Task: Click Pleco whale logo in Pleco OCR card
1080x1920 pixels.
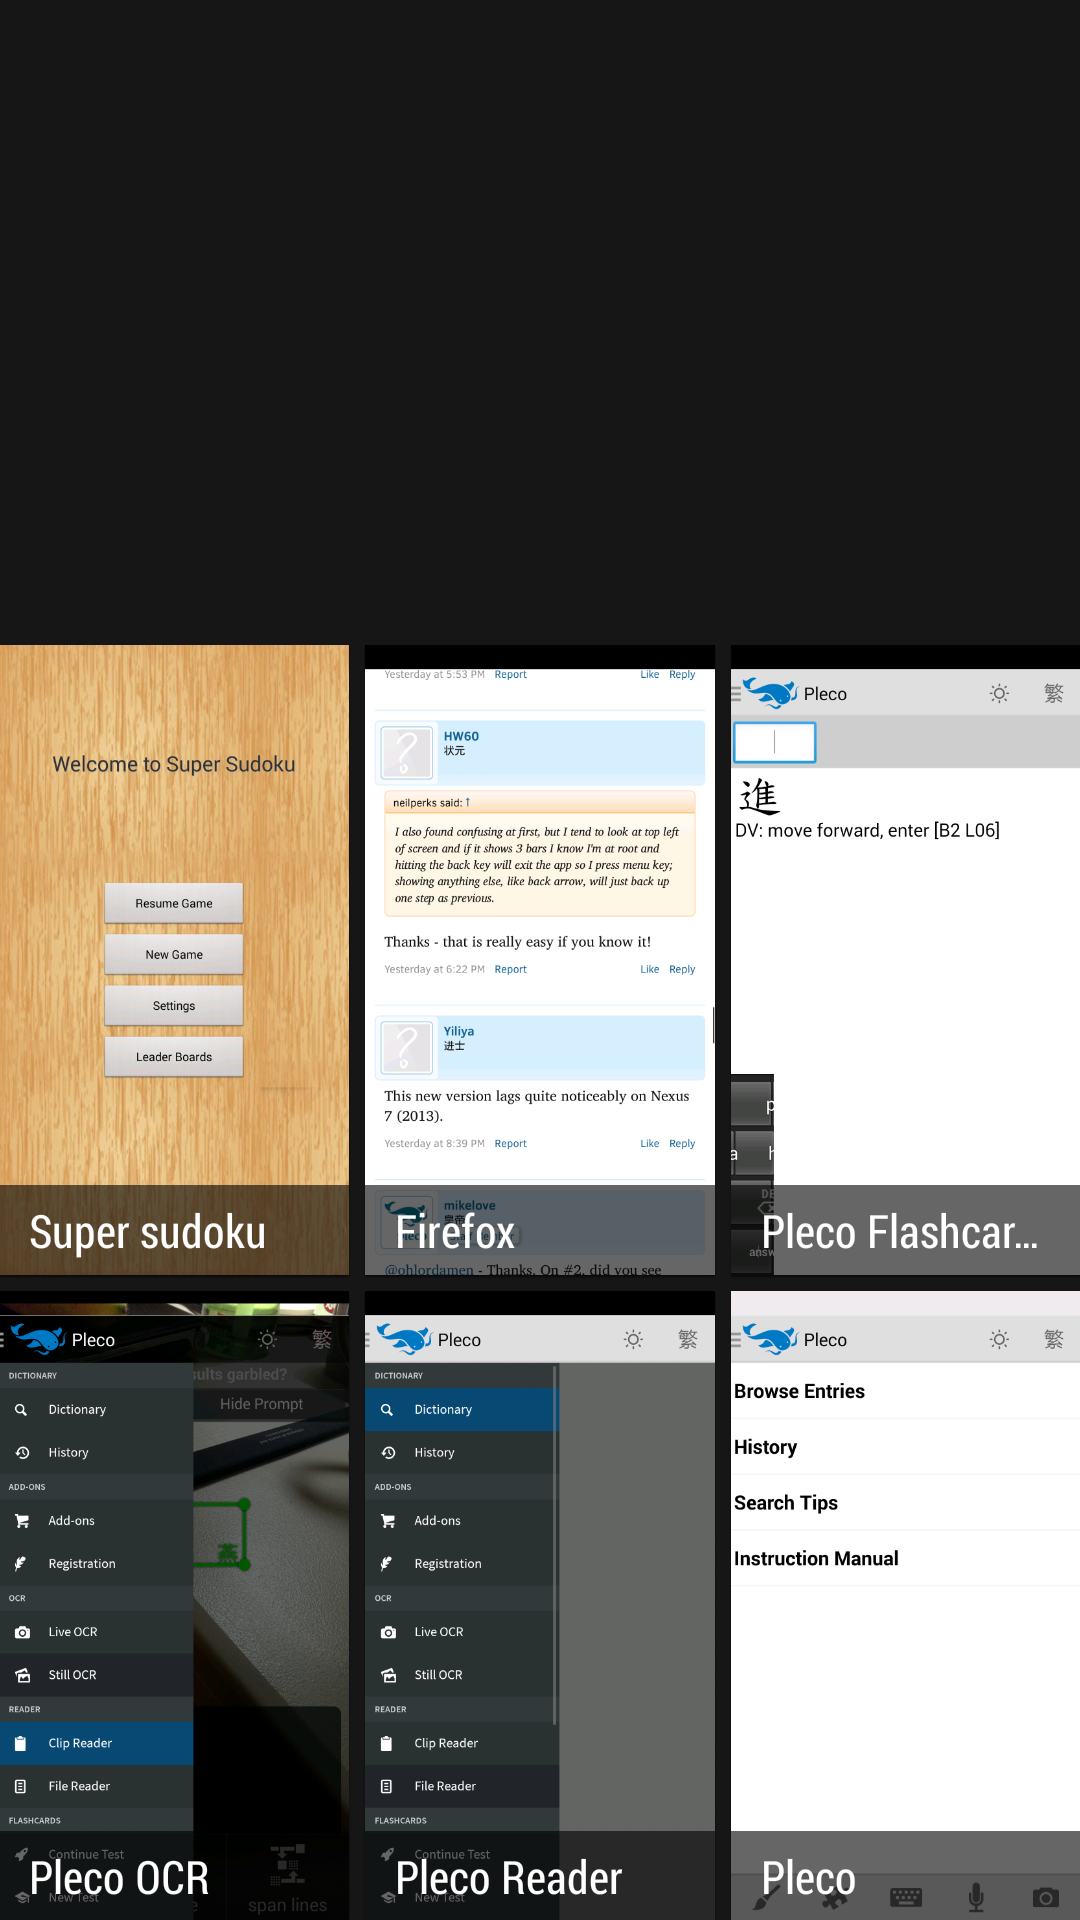Action: click(38, 1339)
